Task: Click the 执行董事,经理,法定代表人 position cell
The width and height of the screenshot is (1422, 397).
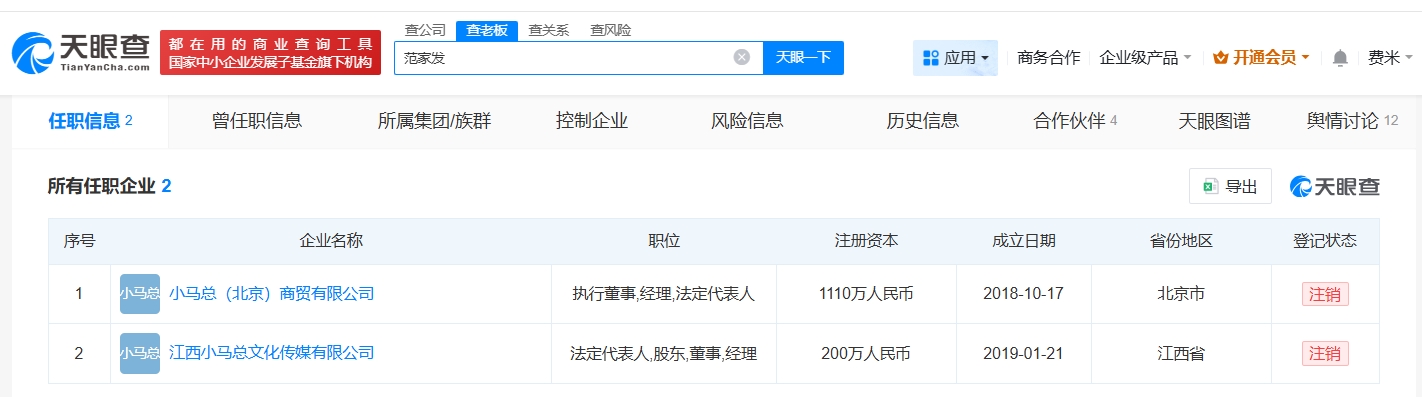Action: (x=664, y=294)
